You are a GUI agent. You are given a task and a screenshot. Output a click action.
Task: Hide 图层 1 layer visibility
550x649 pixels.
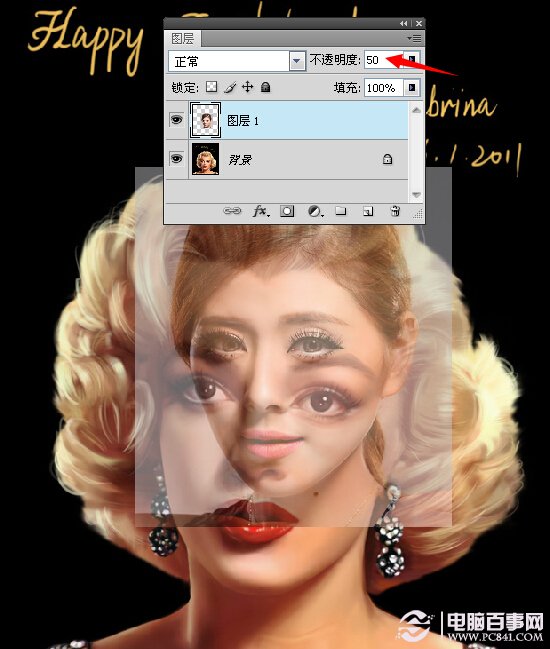pos(177,120)
